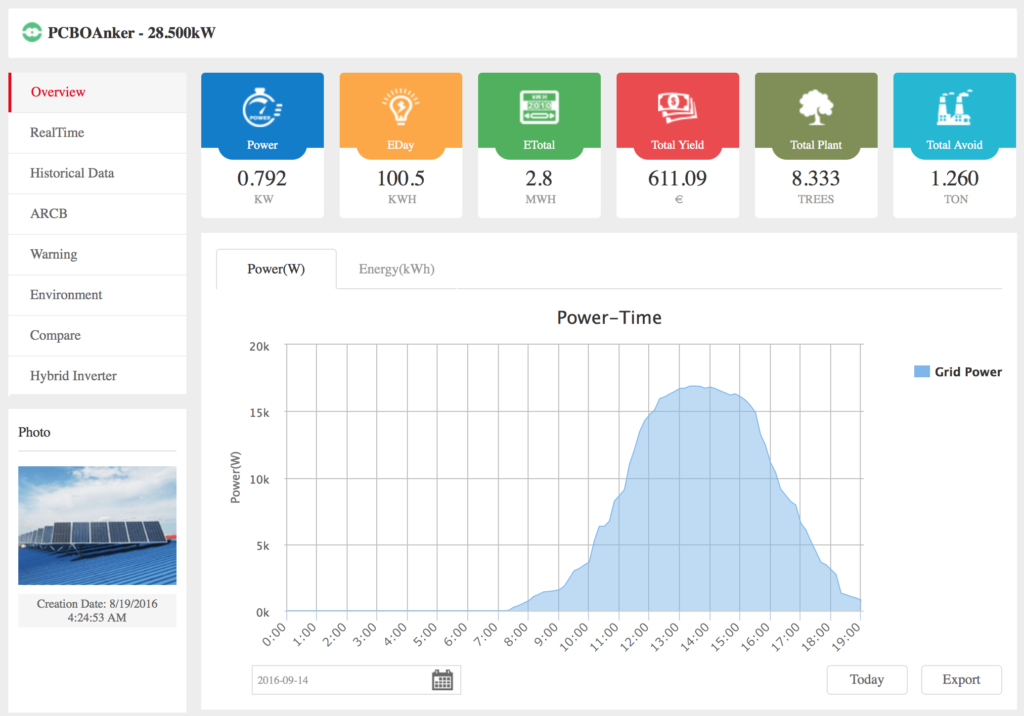Viewport: 1024px width, 716px height.
Task: Click the Power gauge icon
Action: (x=262, y=106)
